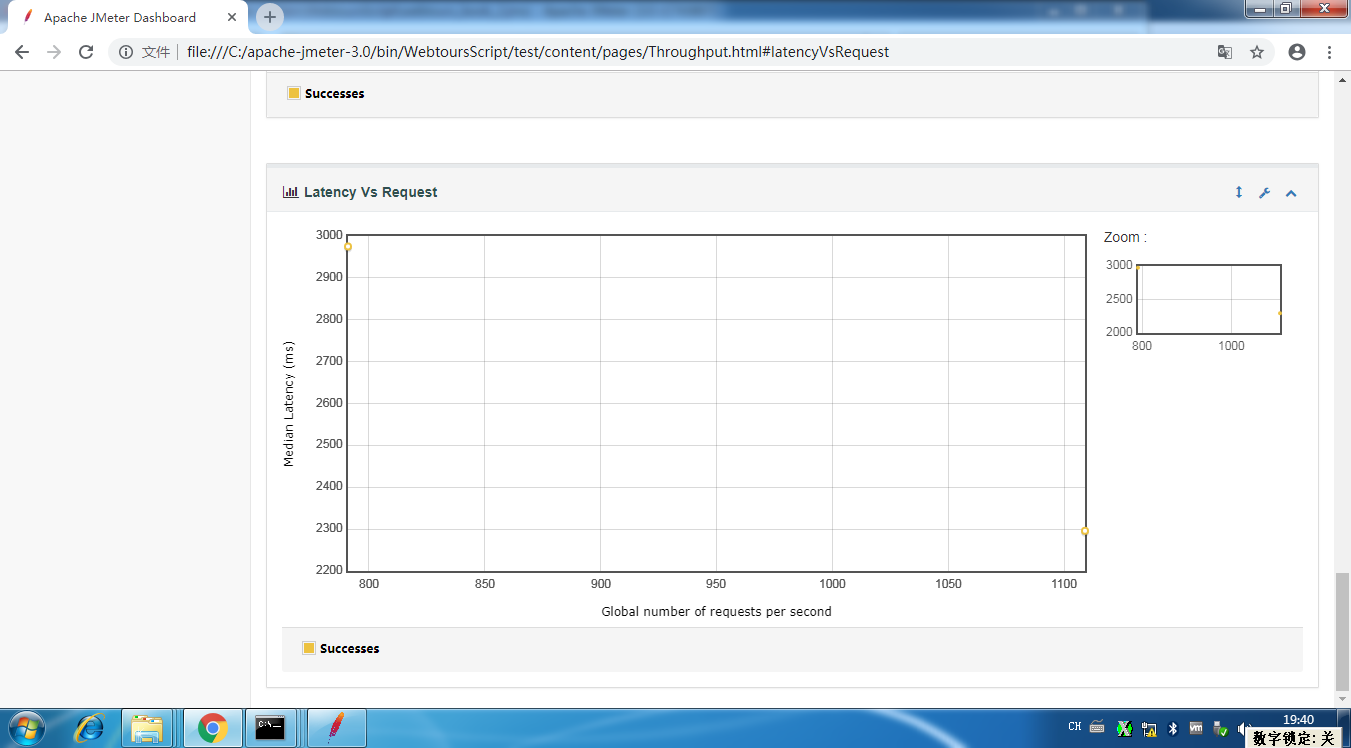The image size is (1351, 748).
Task: Open the Chrome three-dot menu
Action: (1329, 52)
